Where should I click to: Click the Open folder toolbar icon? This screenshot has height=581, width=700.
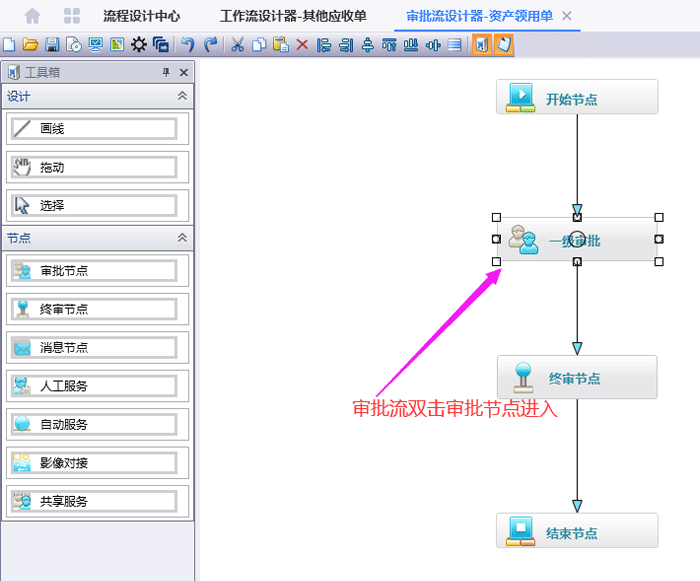[30, 45]
